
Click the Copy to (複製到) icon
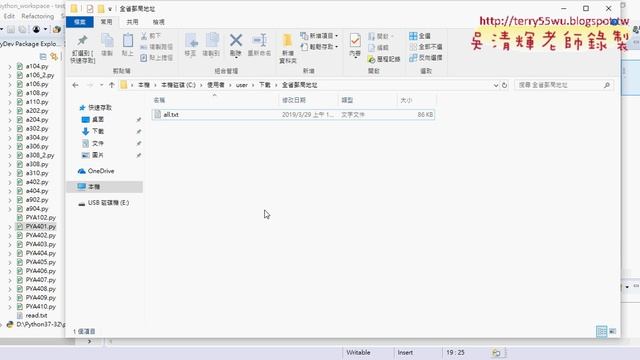coord(211,45)
